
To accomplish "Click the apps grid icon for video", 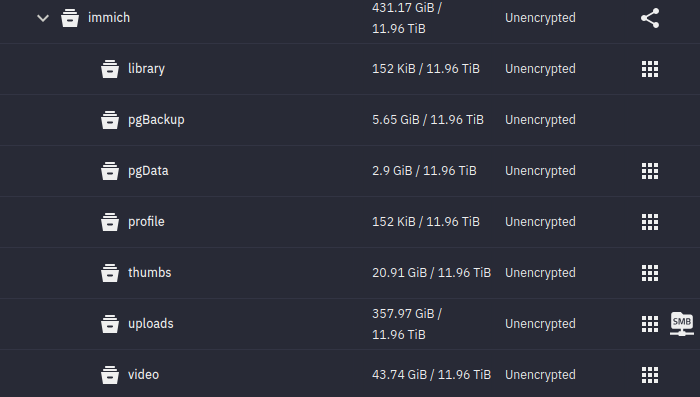I will click(650, 375).
